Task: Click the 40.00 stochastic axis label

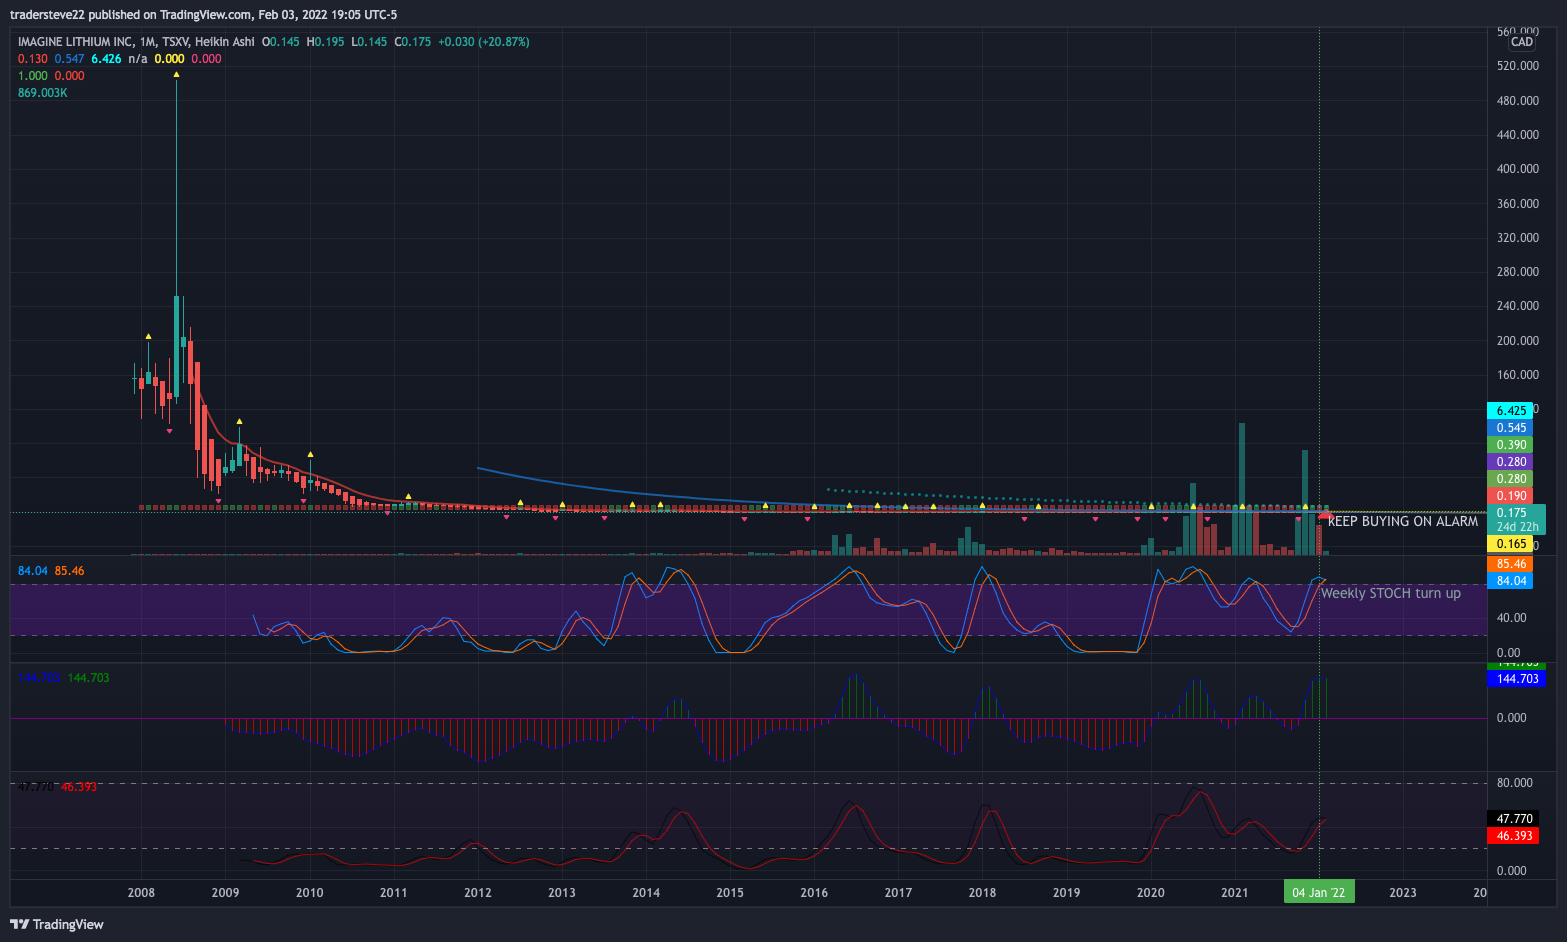Action: [1511, 618]
